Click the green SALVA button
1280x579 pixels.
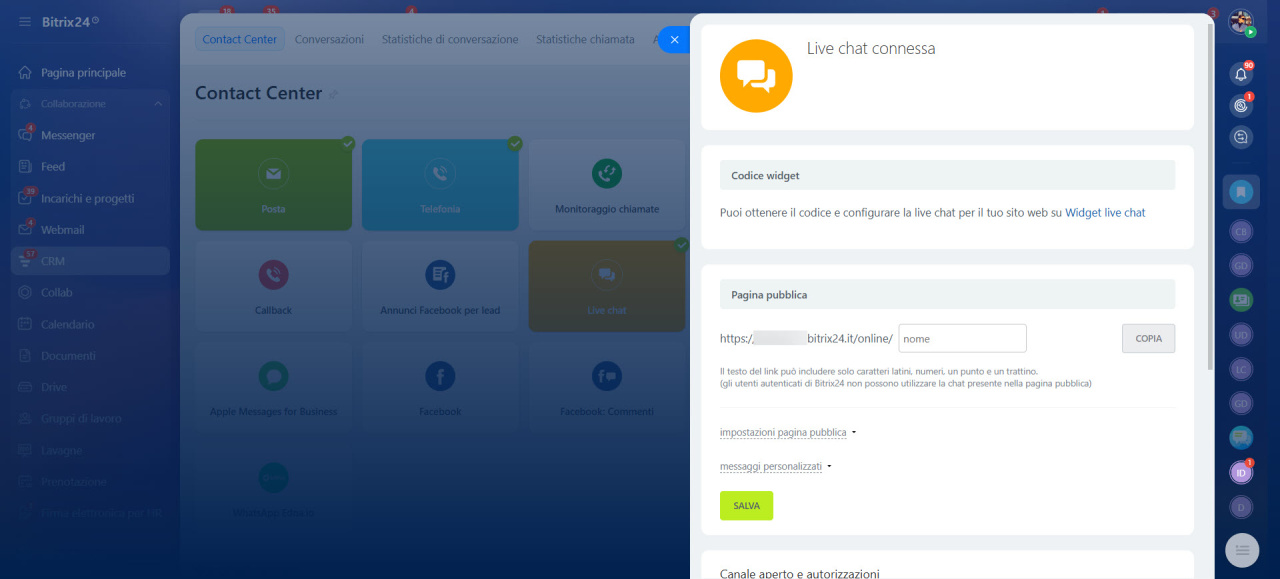coord(746,506)
